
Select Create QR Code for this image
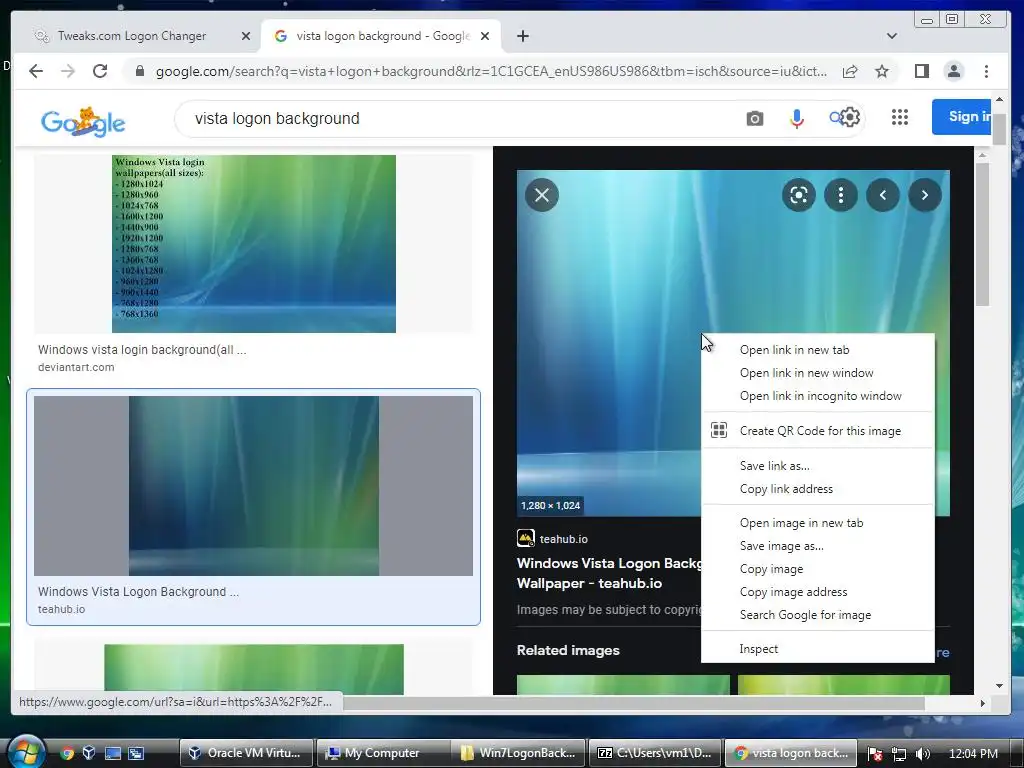pos(818,431)
